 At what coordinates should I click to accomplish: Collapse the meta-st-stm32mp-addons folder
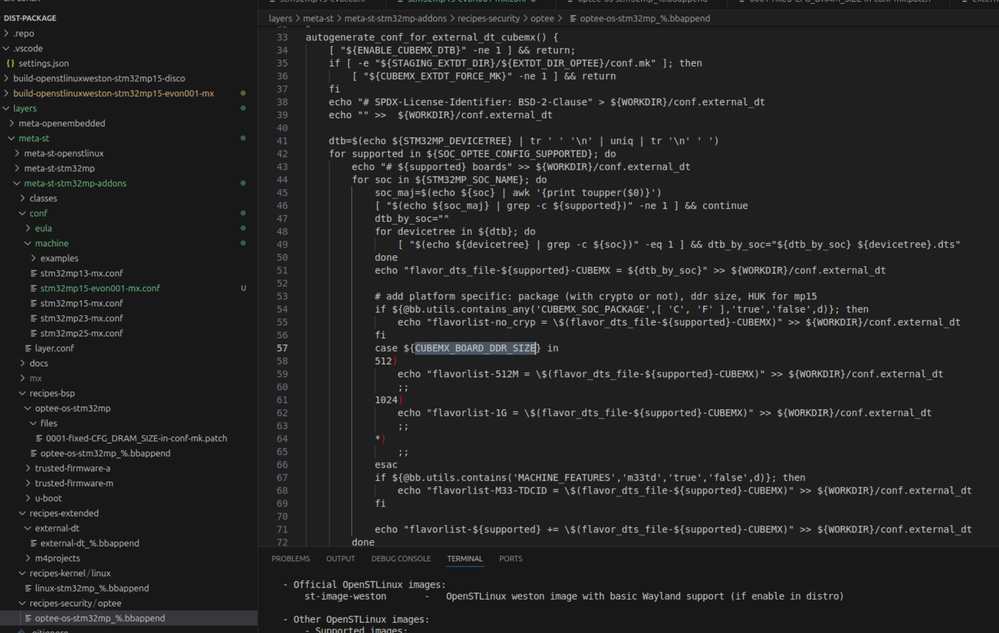pos(17,183)
